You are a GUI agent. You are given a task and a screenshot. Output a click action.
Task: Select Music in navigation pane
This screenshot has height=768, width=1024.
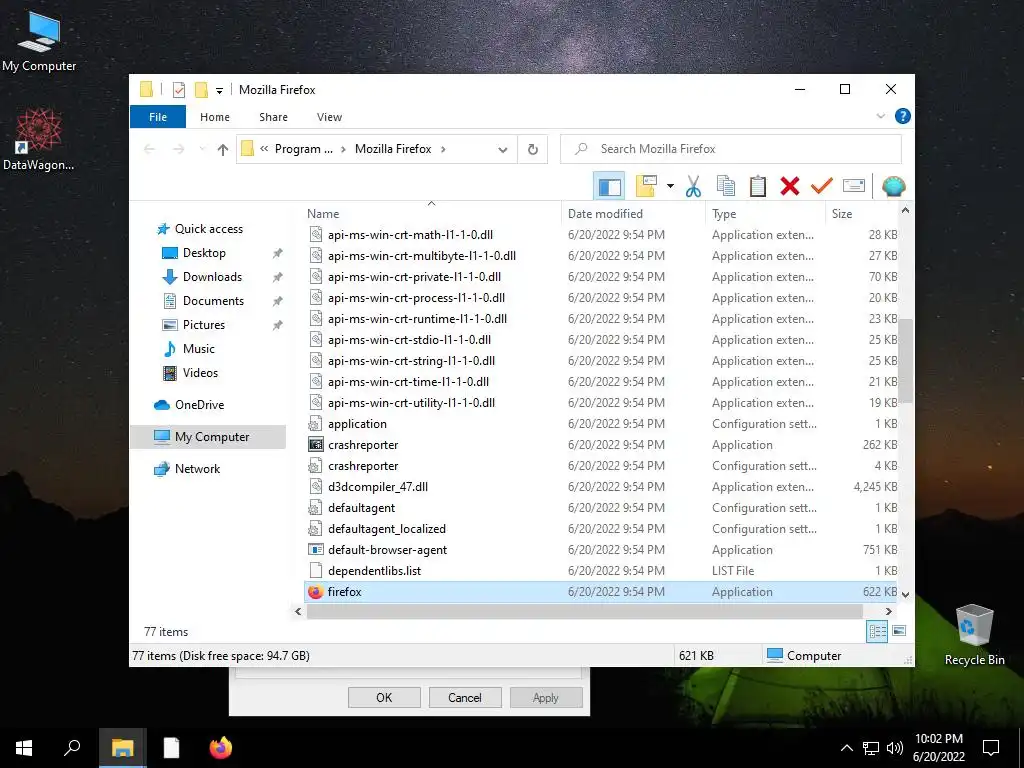[199, 349]
